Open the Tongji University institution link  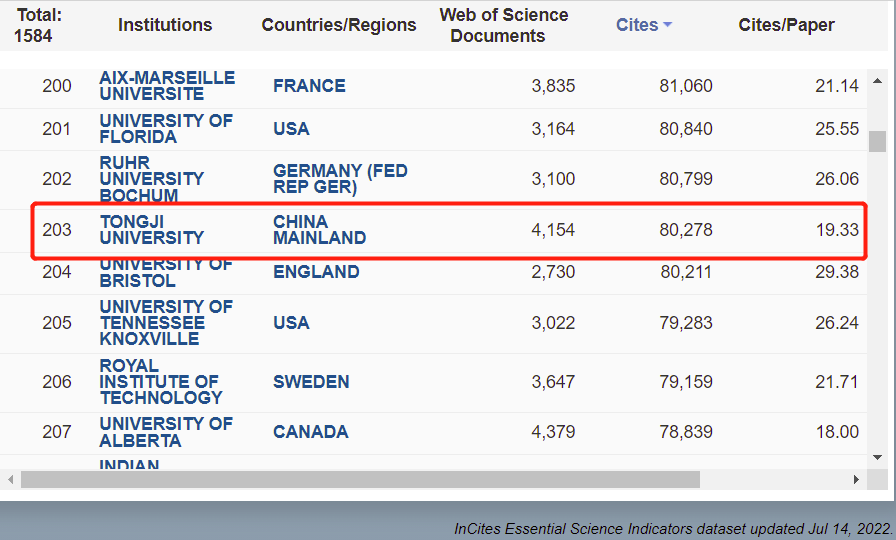point(151,230)
